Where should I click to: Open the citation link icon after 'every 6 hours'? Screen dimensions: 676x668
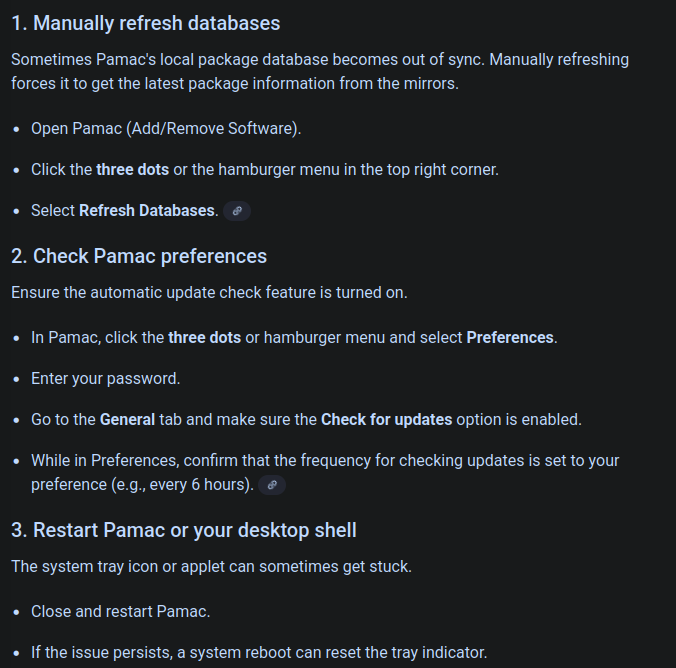coord(271,485)
